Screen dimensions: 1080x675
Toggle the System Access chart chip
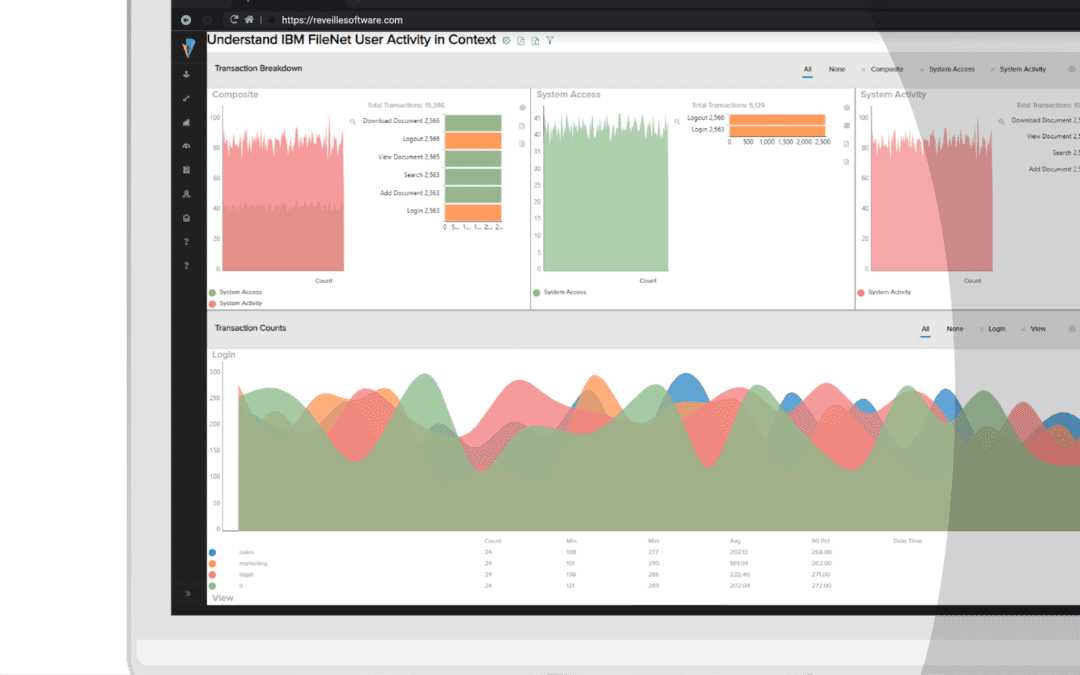point(947,70)
